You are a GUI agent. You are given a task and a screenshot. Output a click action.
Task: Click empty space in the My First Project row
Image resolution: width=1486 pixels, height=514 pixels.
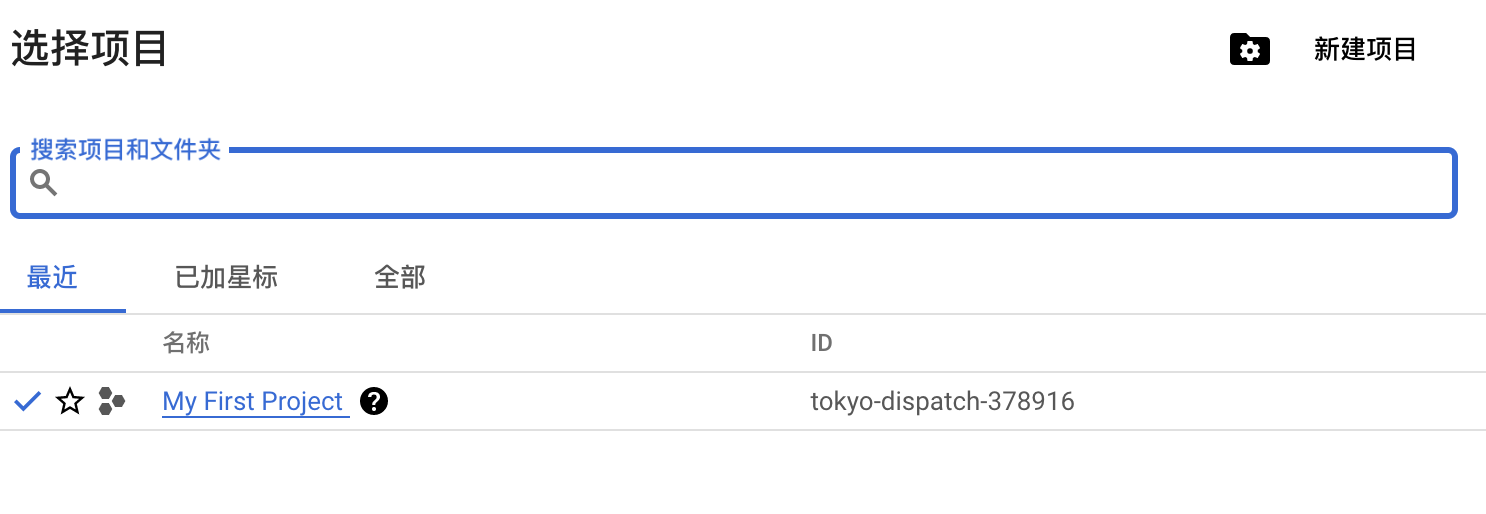(600, 402)
